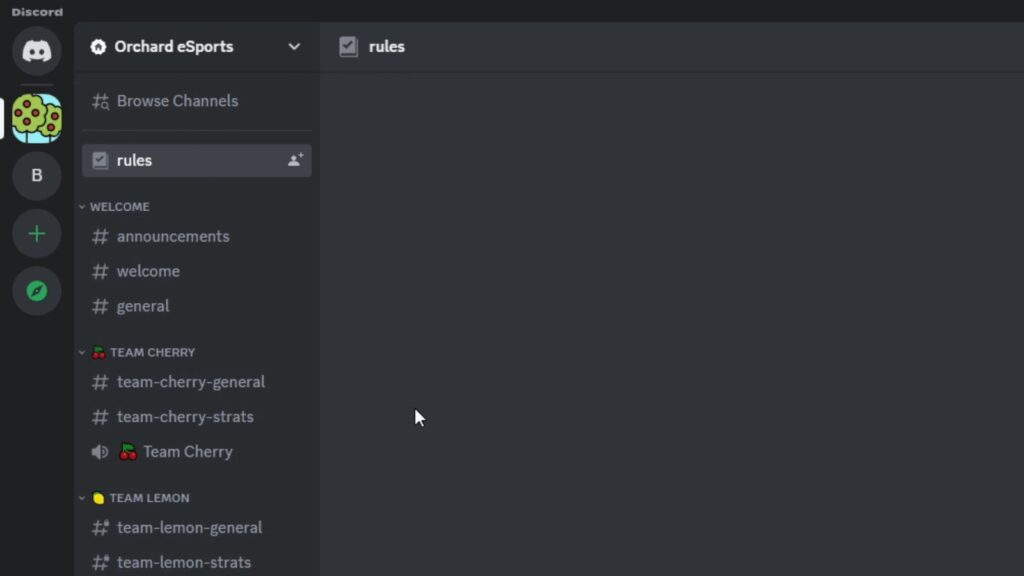The image size is (1024, 576).
Task: Open the server with the B icon
Action: pos(37,176)
